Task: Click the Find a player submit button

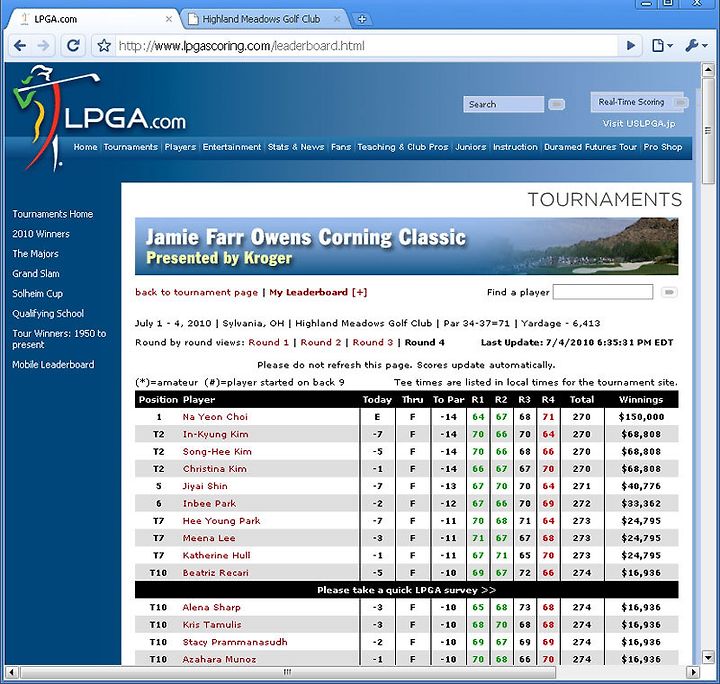Action: click(x=669, y=292)
